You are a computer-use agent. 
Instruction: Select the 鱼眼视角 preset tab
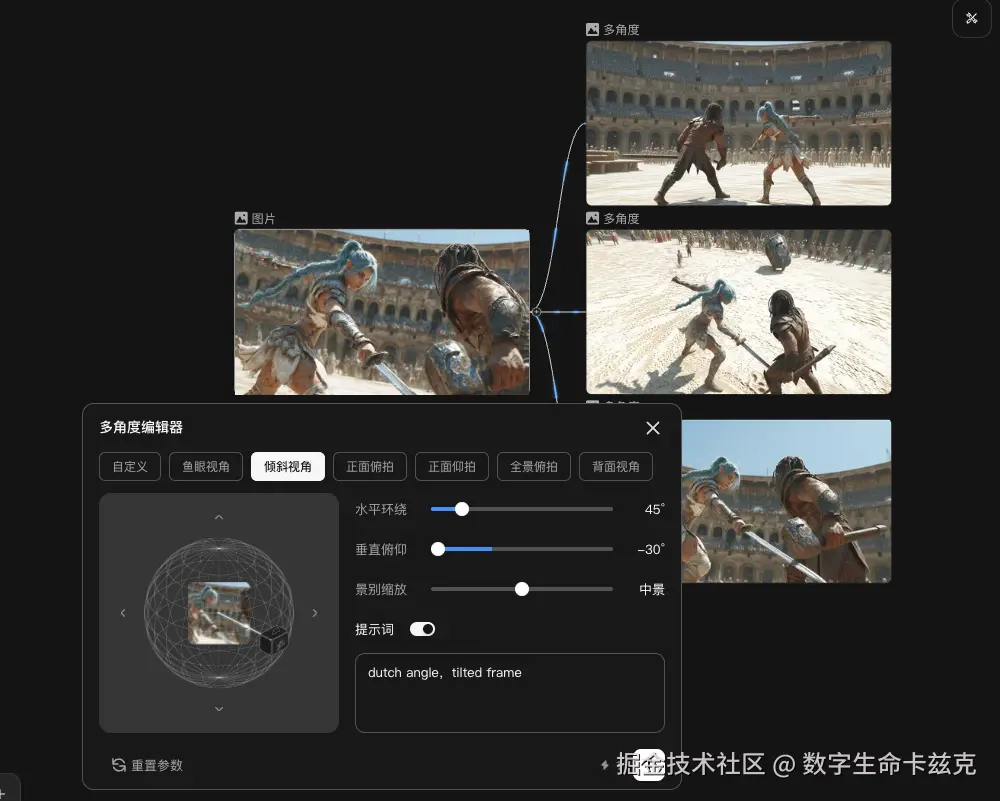pos(206,467)
